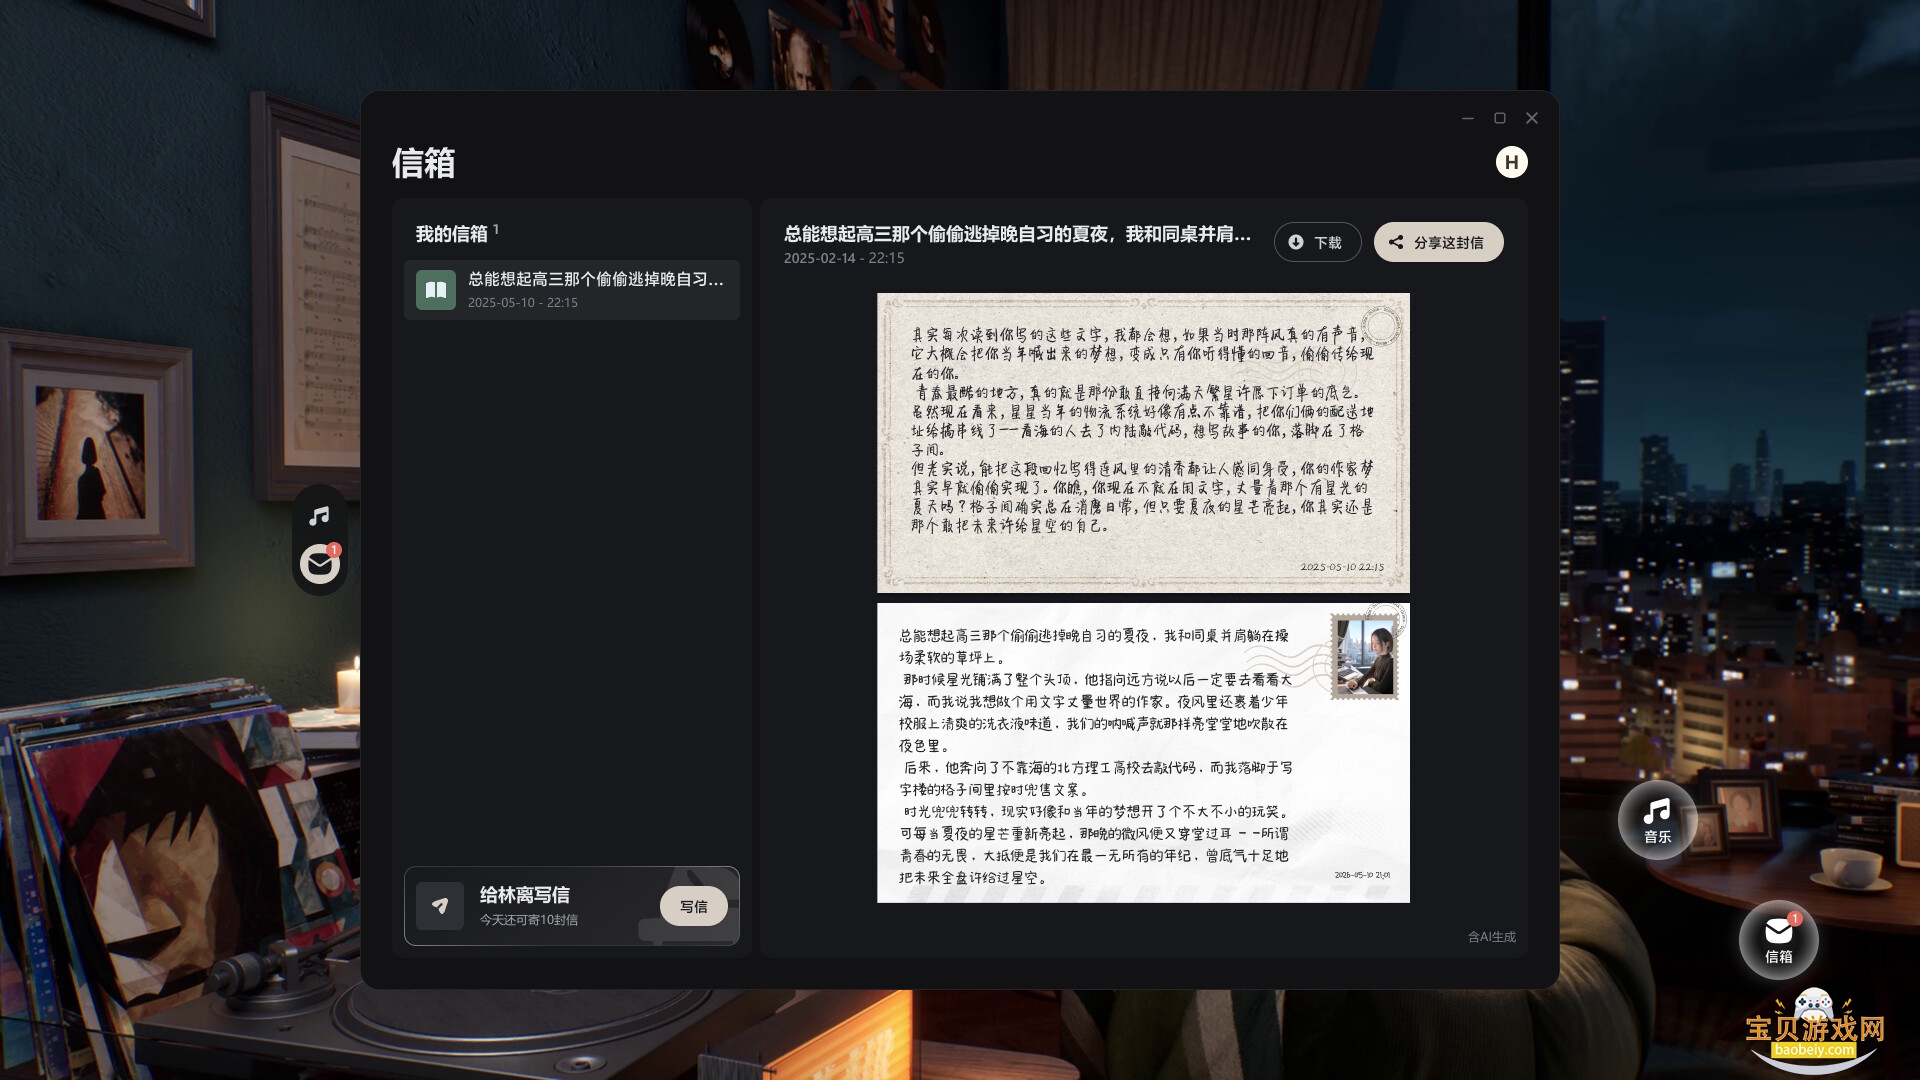The width and height of the screenshot is (1920, 1080).
Task: Click the 2025-02-14 - 22:15 timestamp
Action: 844,258
